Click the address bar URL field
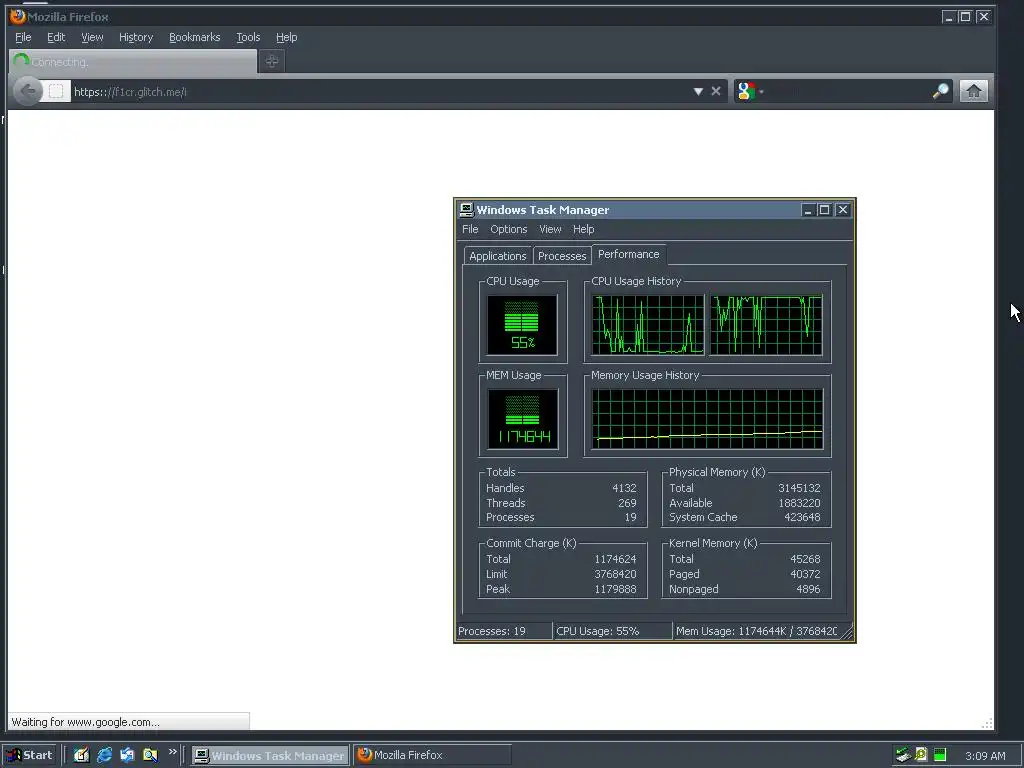Screen dimensions: 1024x768 coord(380,91)
